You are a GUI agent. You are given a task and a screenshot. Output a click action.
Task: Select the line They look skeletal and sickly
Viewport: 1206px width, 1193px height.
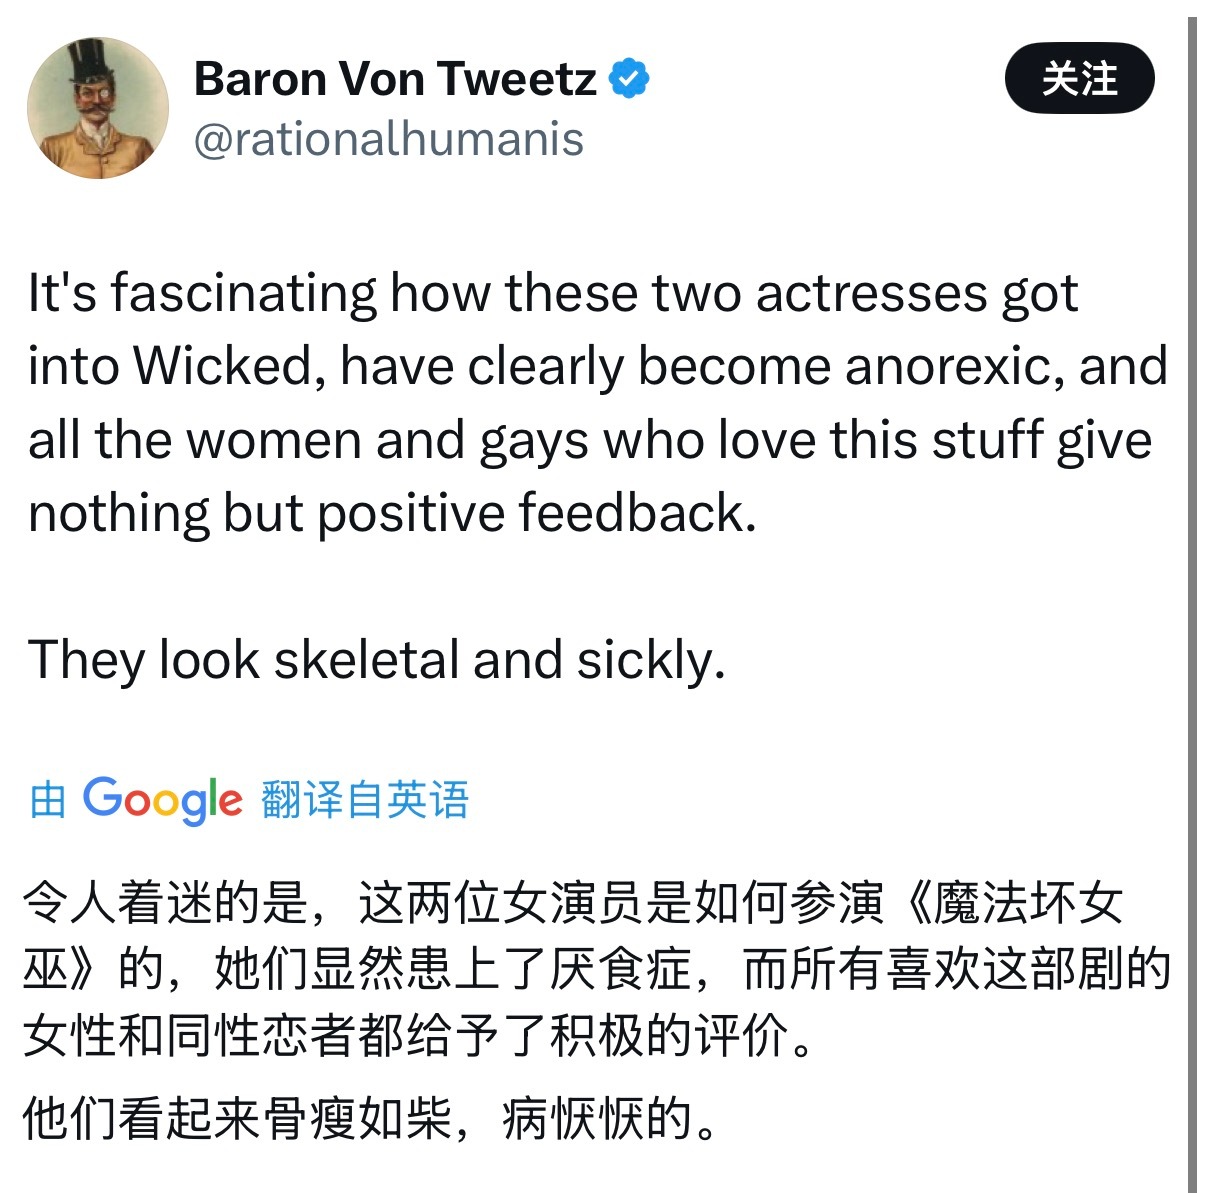pos(377,661)
